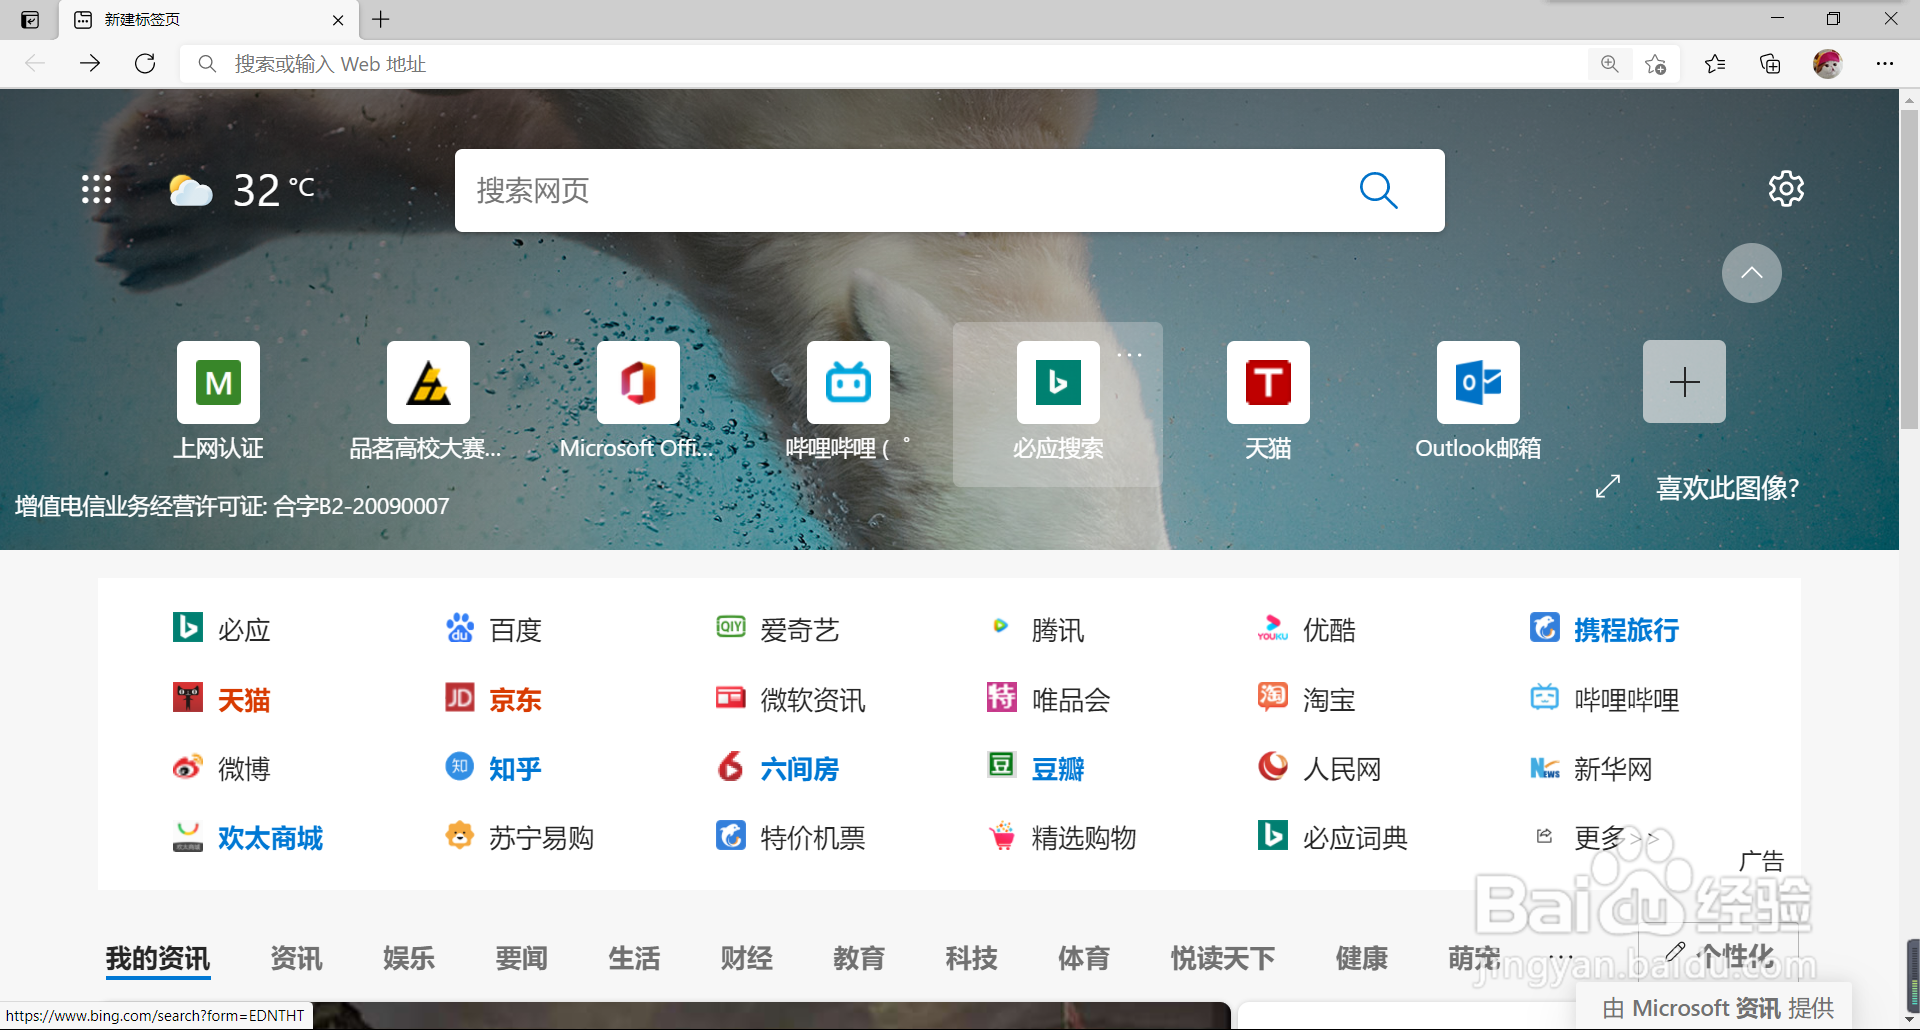
Task: Open more options on 必应搜索 tile
Action: [1130, 355]
